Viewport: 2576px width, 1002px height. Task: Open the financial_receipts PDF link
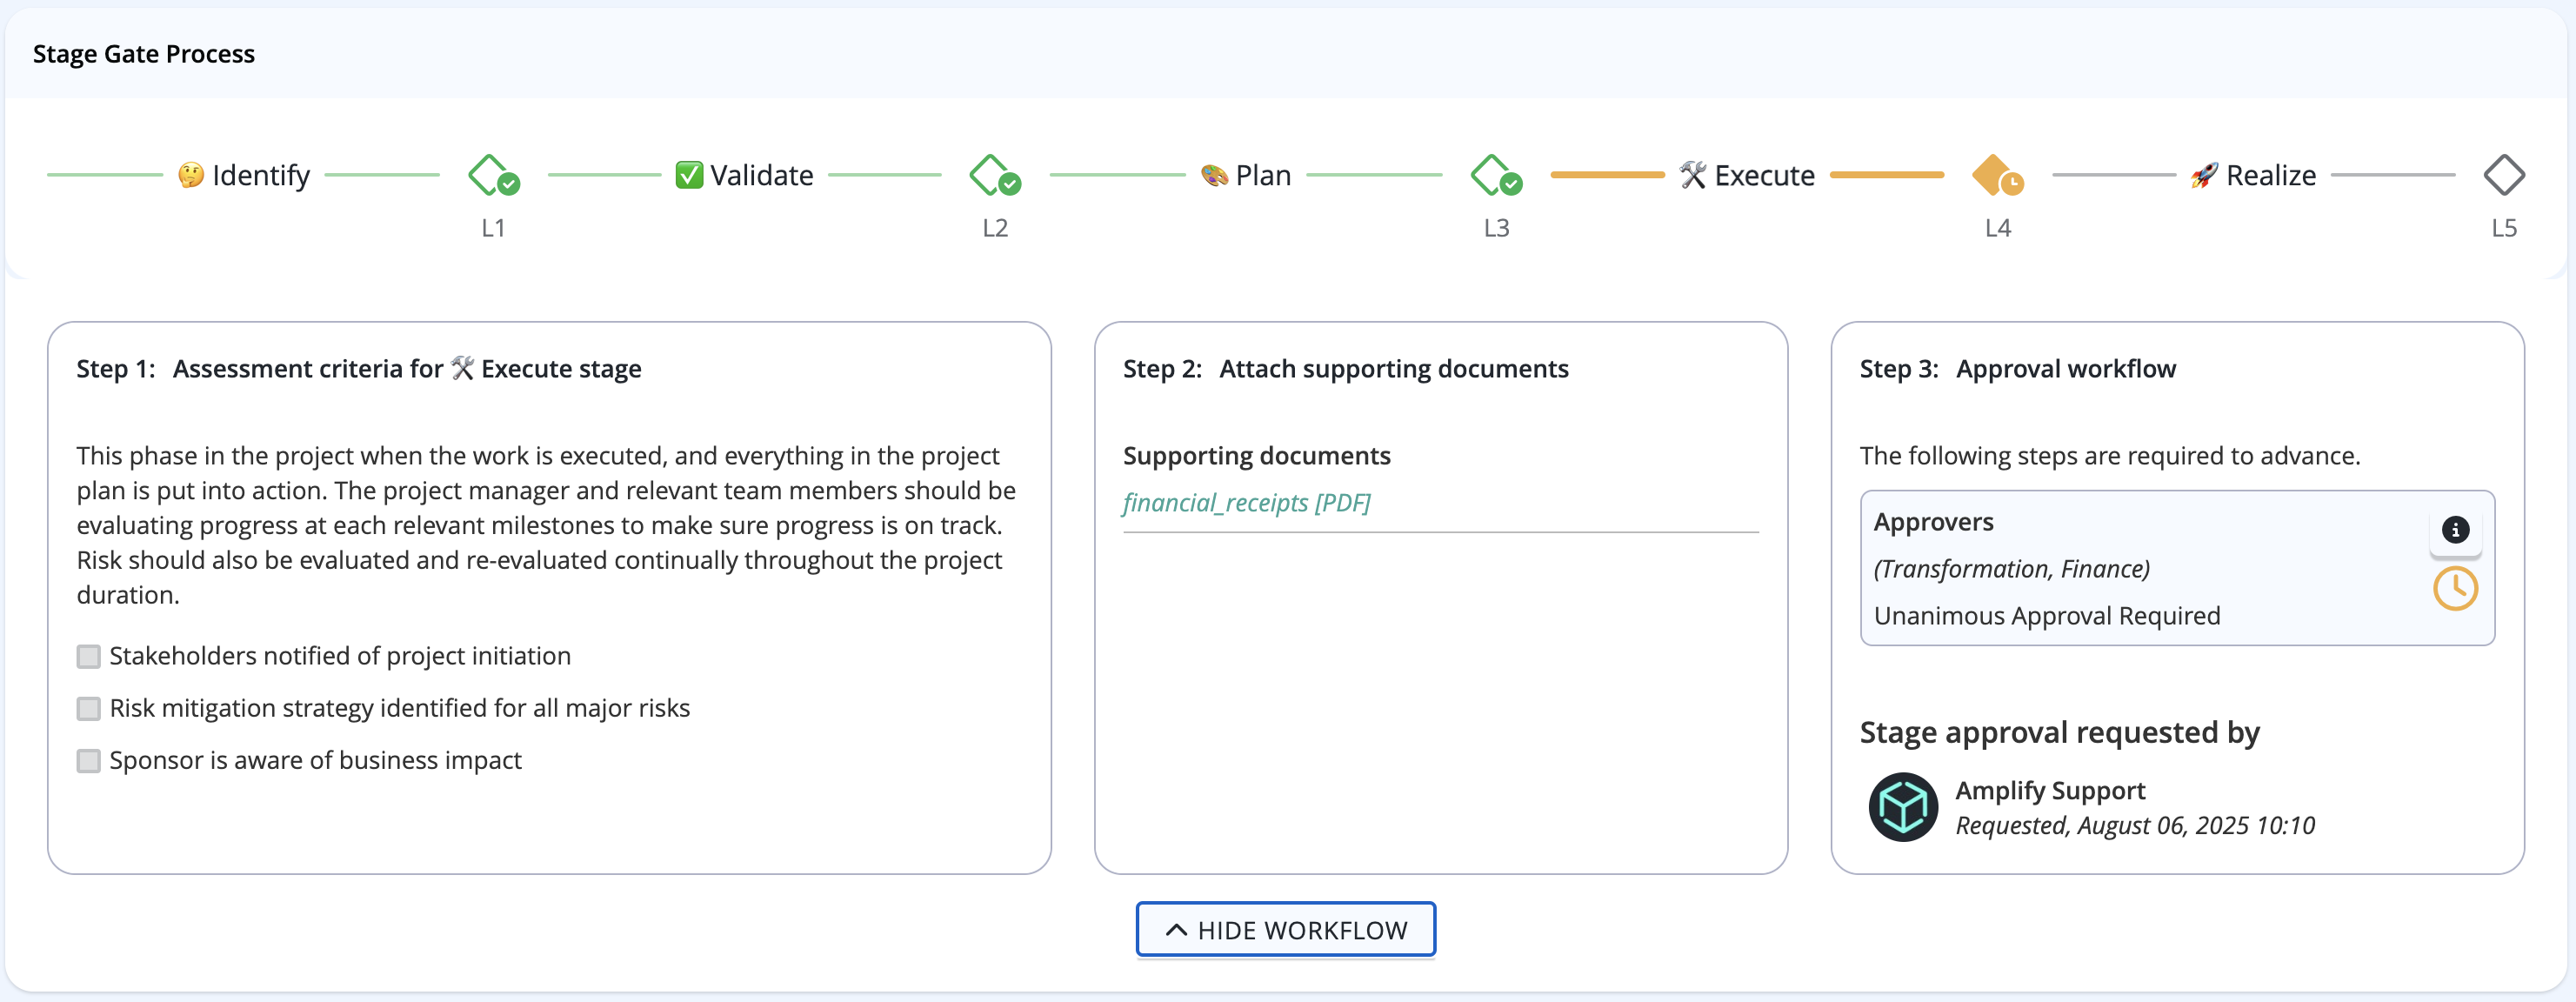pyautogui.click(x=1246, y=502)
